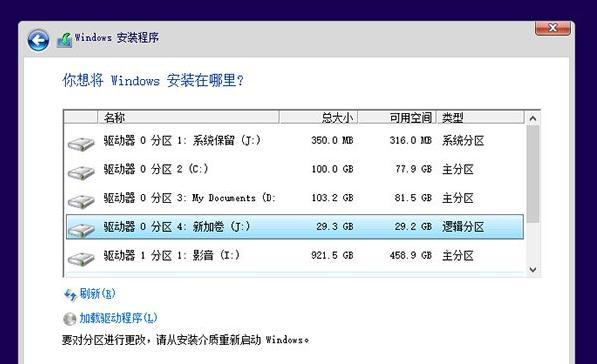Sort by the 总大小 column header
Viewport: 597px width, 364px height.
[x=318, y=117]
